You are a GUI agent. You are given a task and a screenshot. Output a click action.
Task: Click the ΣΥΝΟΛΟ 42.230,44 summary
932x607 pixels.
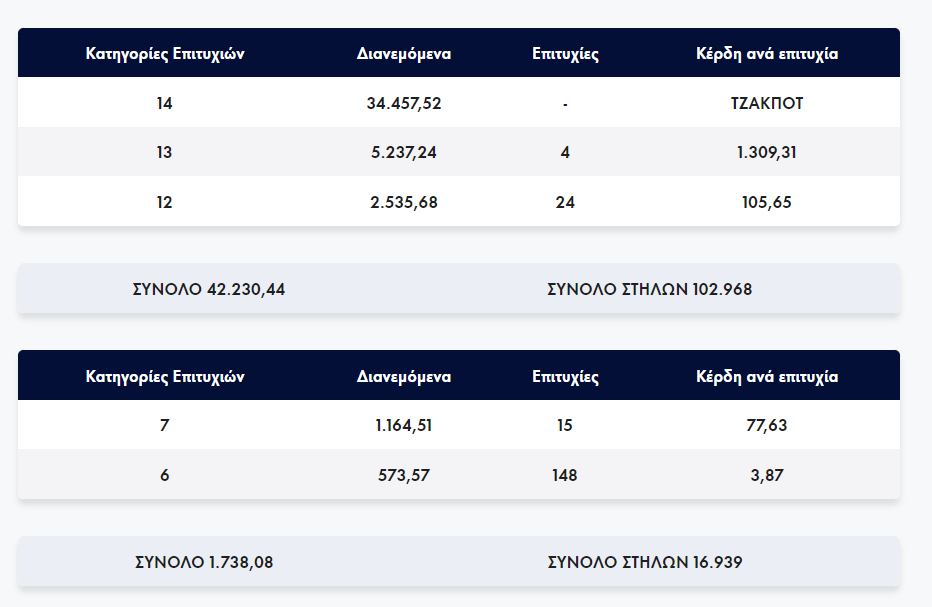coord(209,289)
